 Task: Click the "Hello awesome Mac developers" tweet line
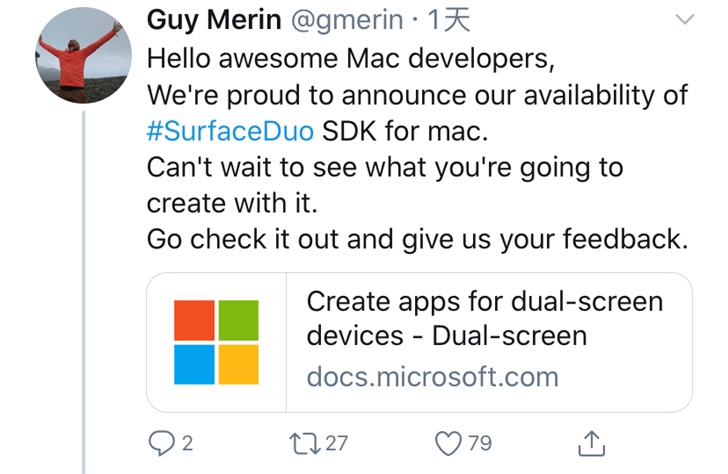click(x=349, y=58)
